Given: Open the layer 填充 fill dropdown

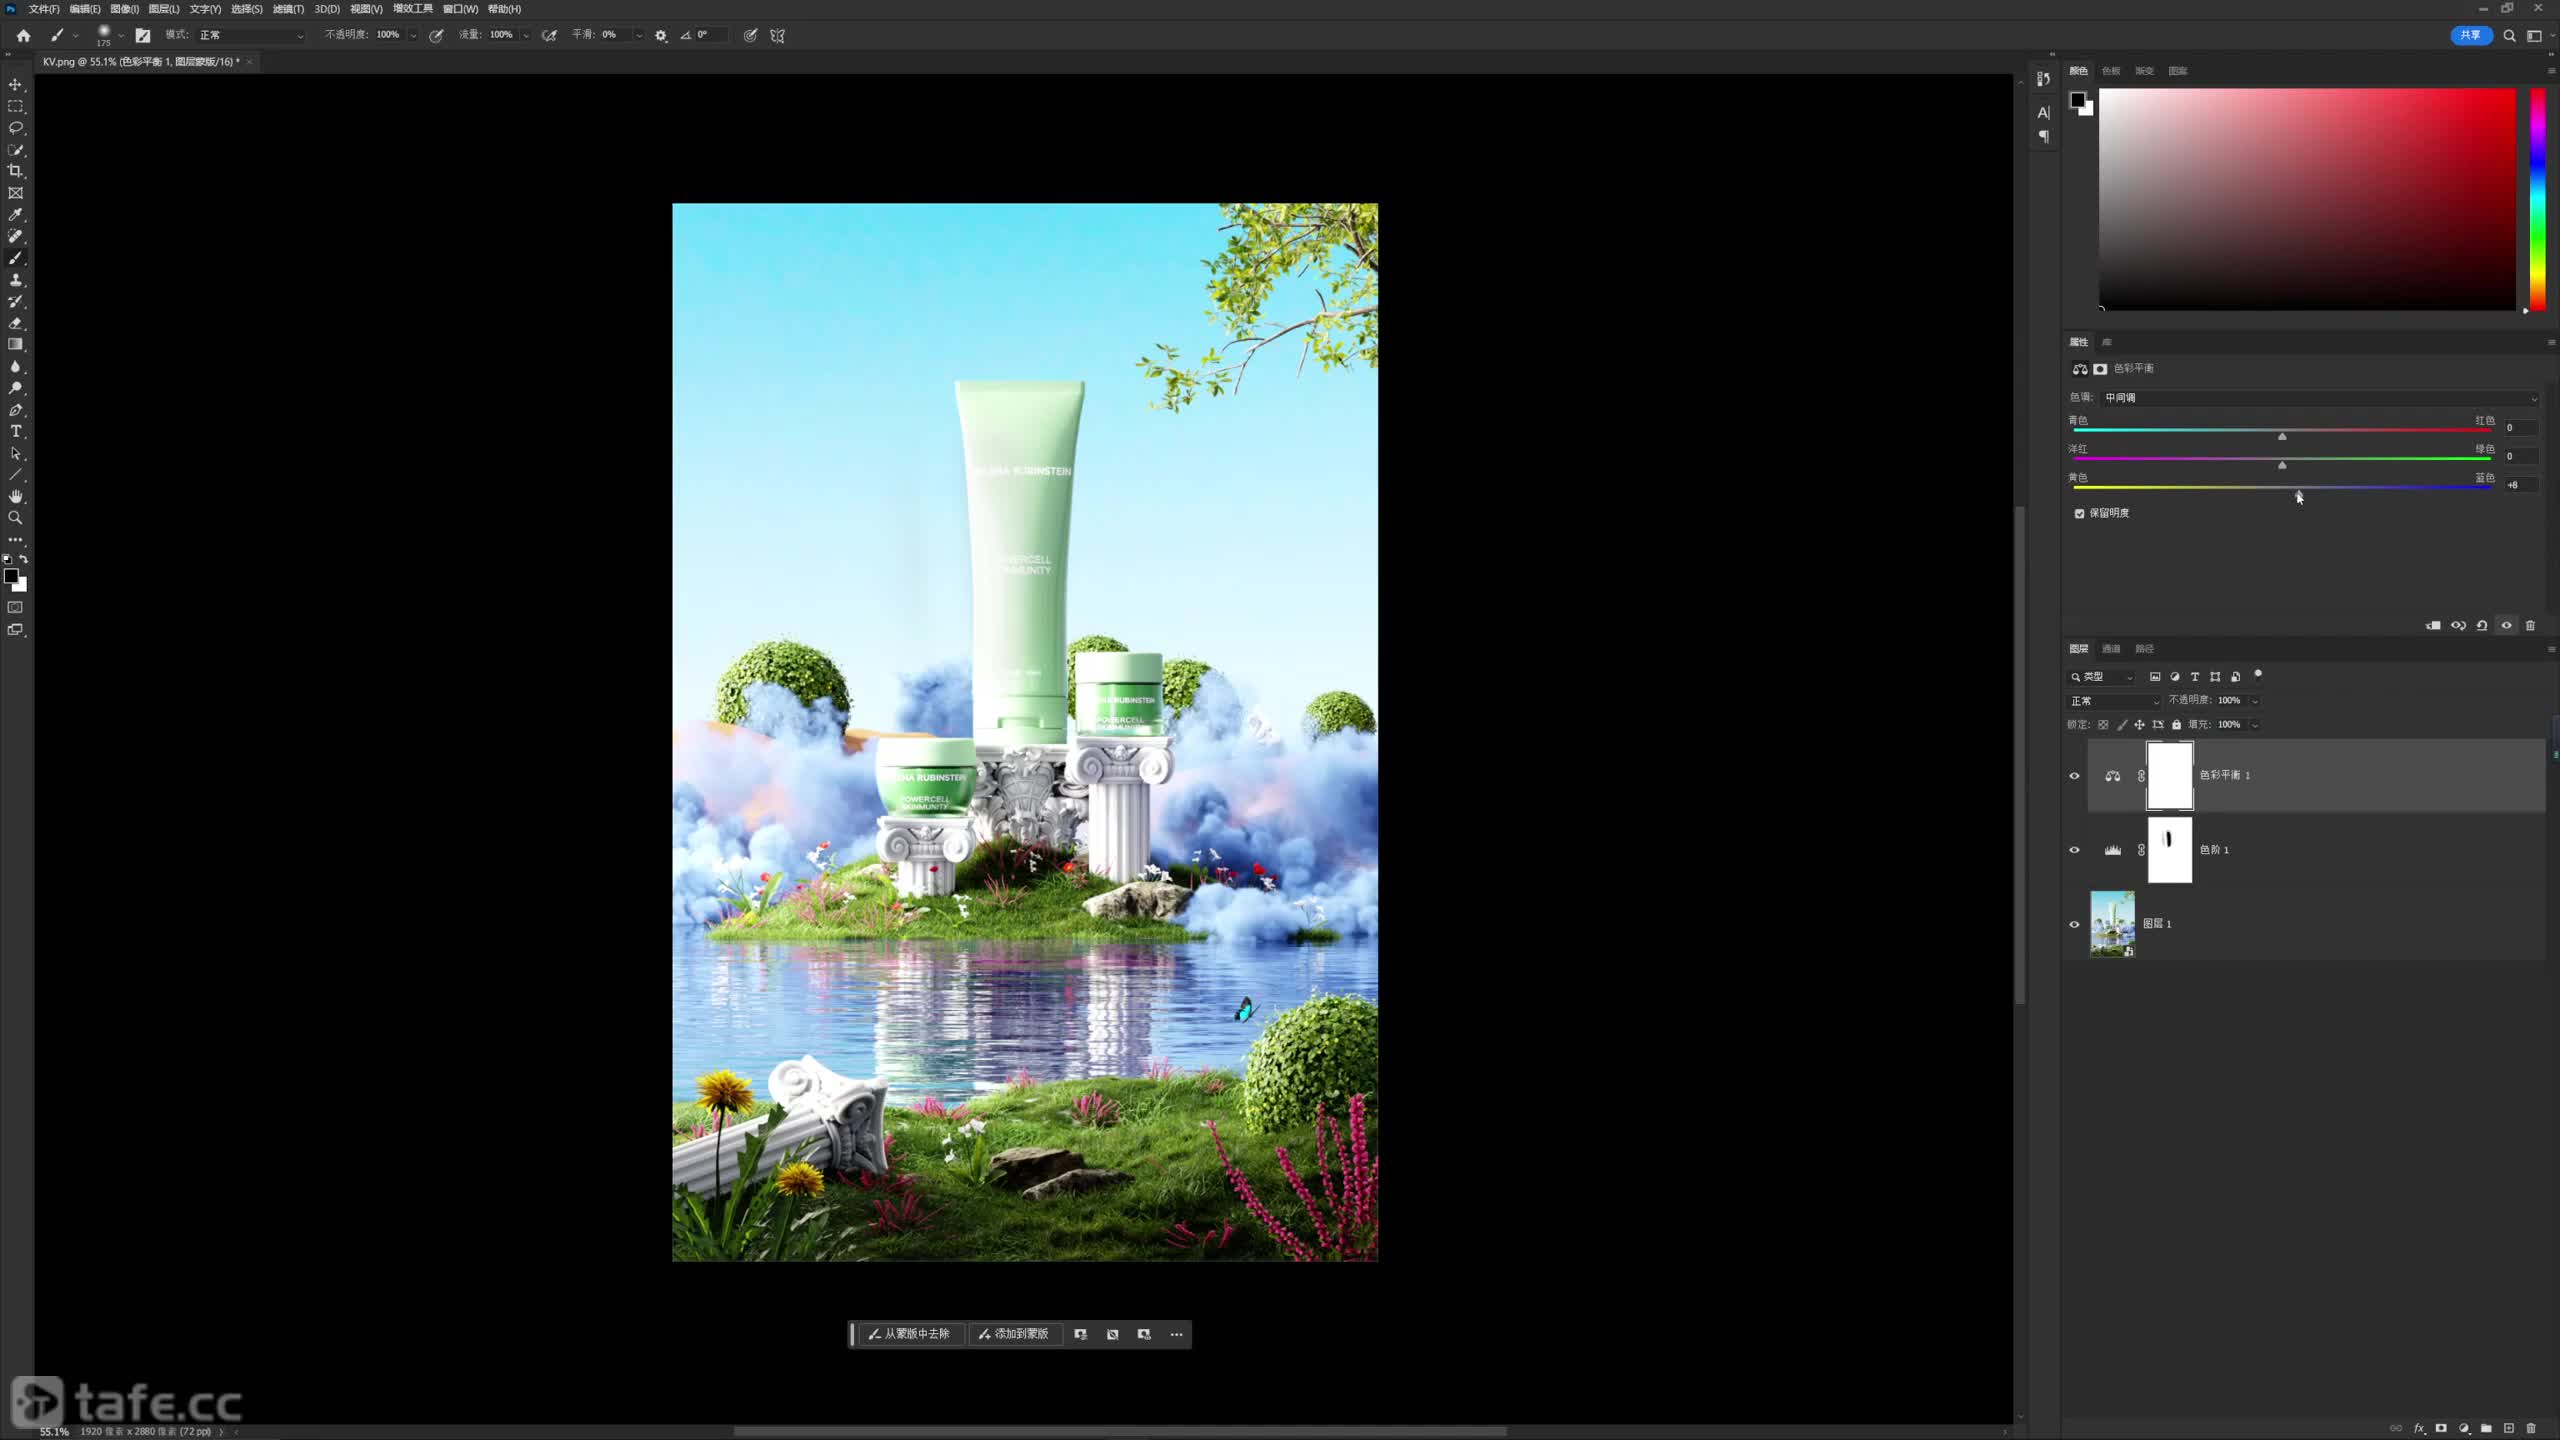Looking at the screenshot, I should point(2254,725).
